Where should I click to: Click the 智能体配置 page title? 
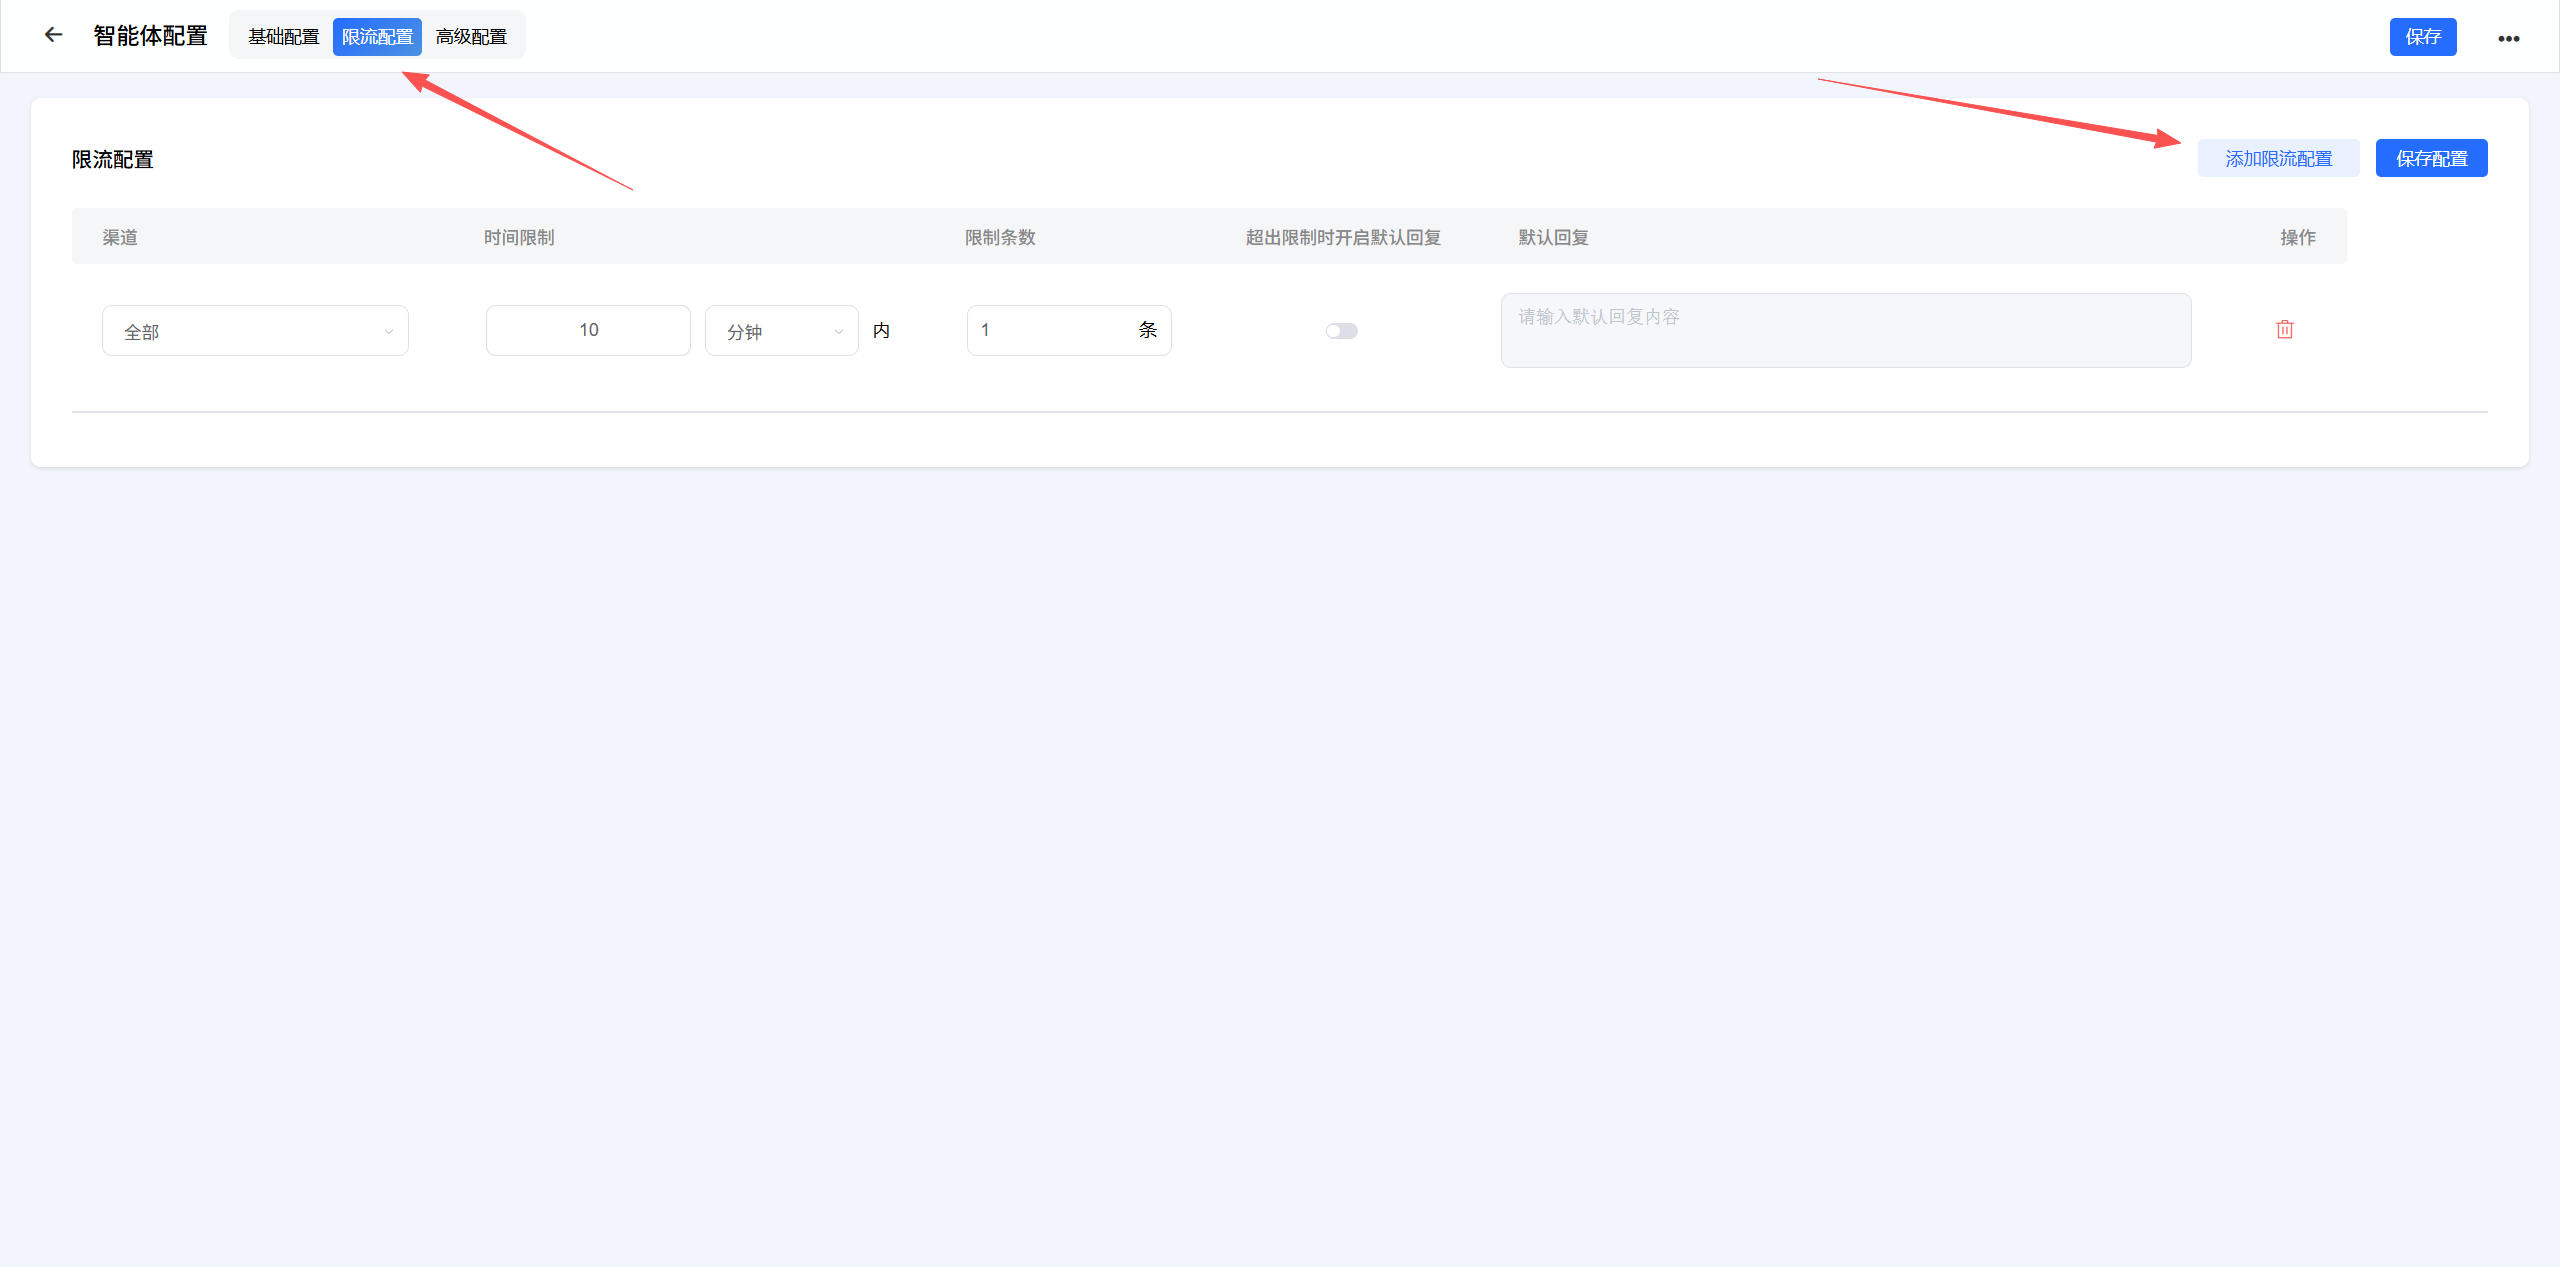pyautogui.click(x=150, y=36)
